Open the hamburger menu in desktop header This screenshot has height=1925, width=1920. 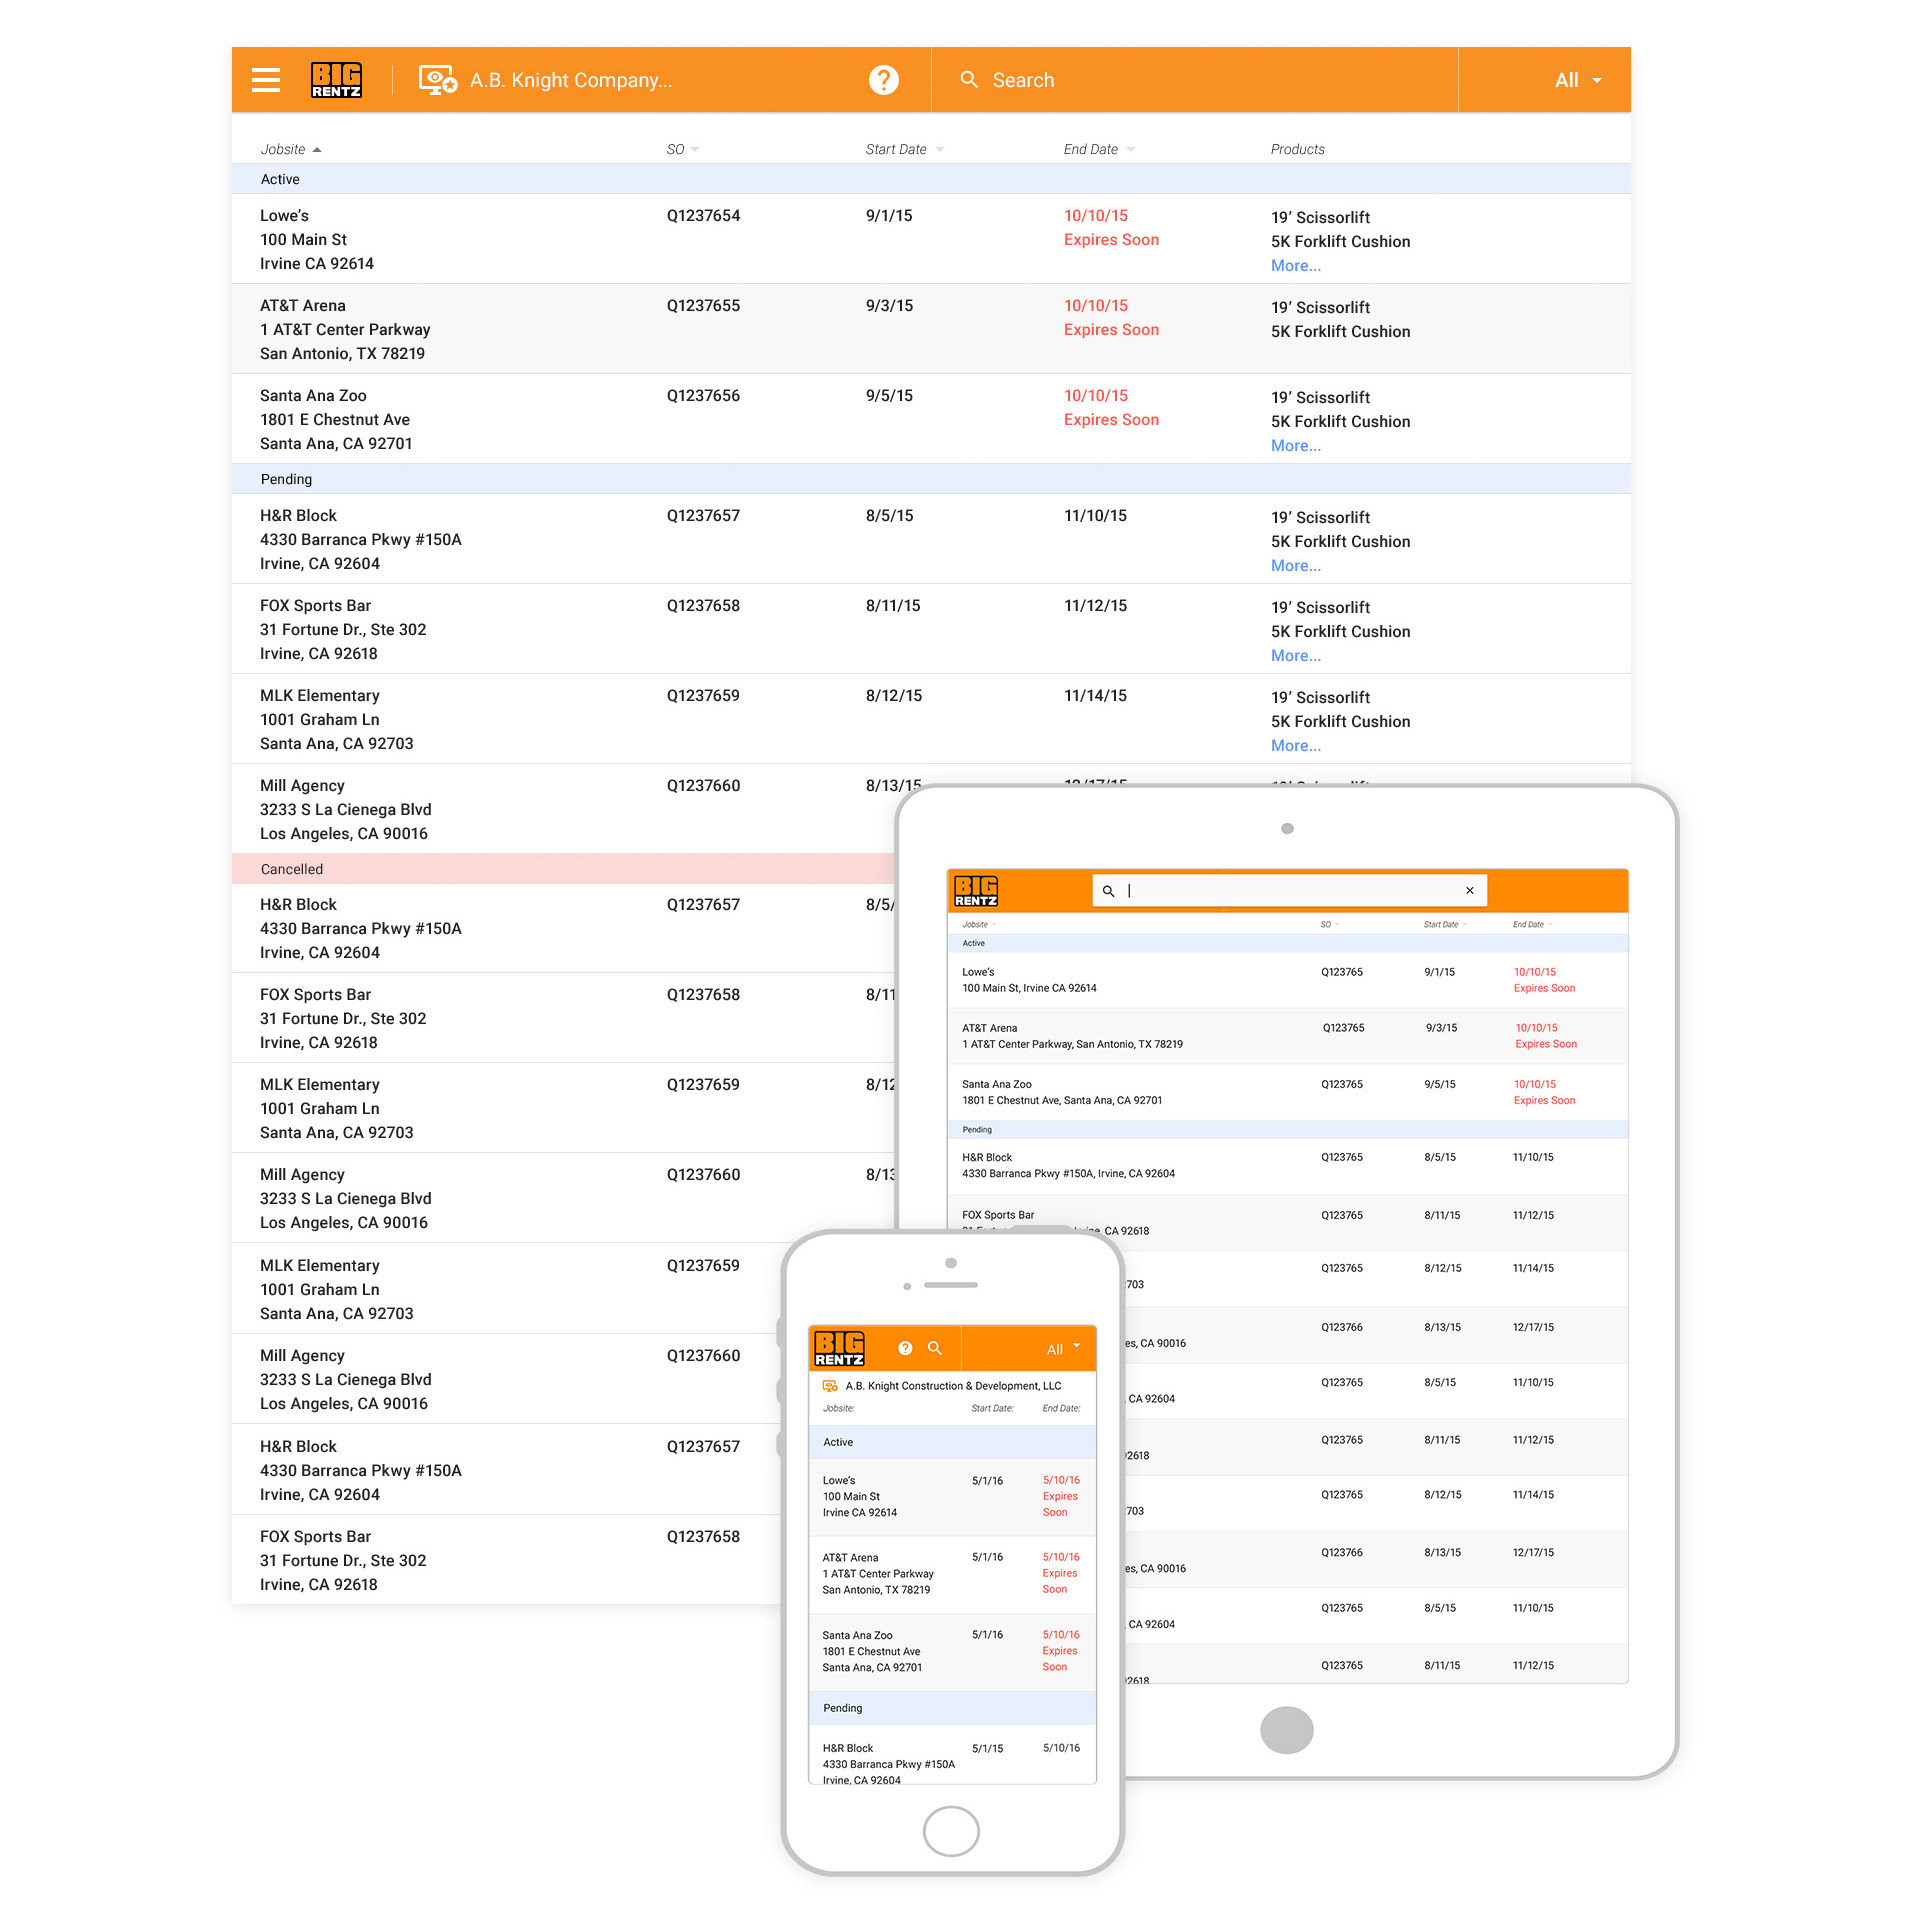point(266,80)
